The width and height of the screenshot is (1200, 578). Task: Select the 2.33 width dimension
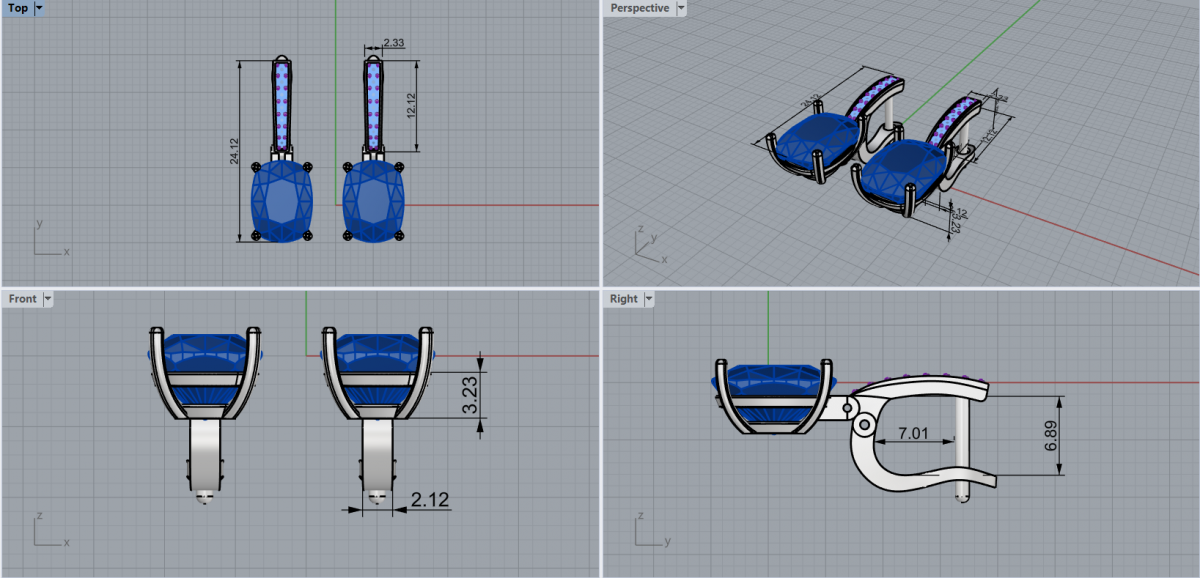click(x=392, y=43)
